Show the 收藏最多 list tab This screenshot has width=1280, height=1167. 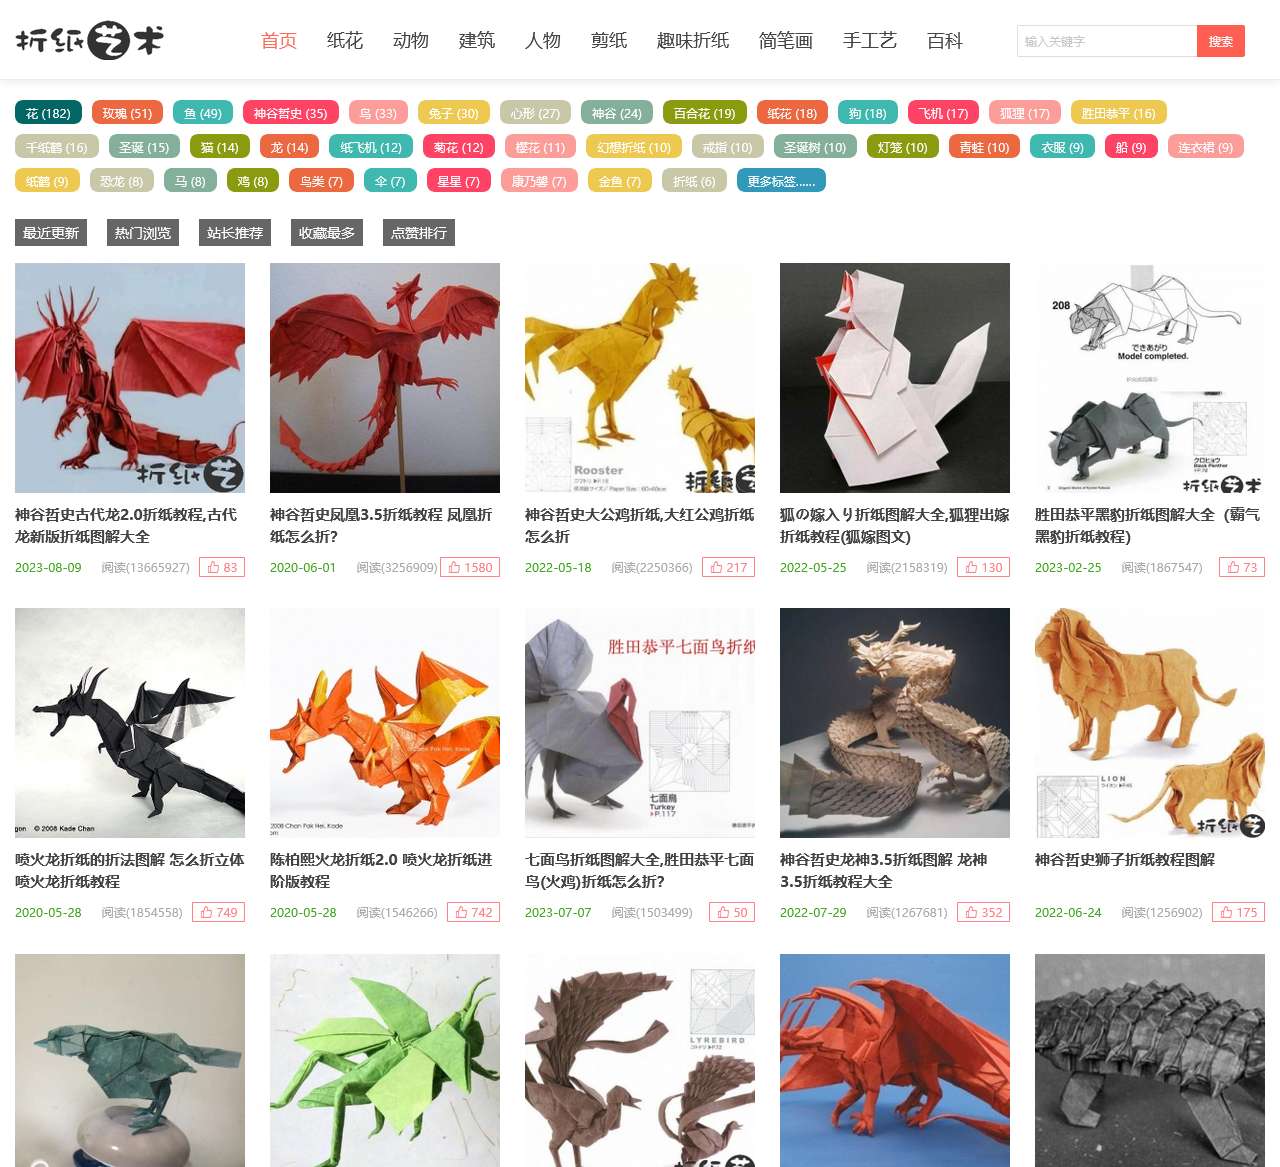[327, 233]
